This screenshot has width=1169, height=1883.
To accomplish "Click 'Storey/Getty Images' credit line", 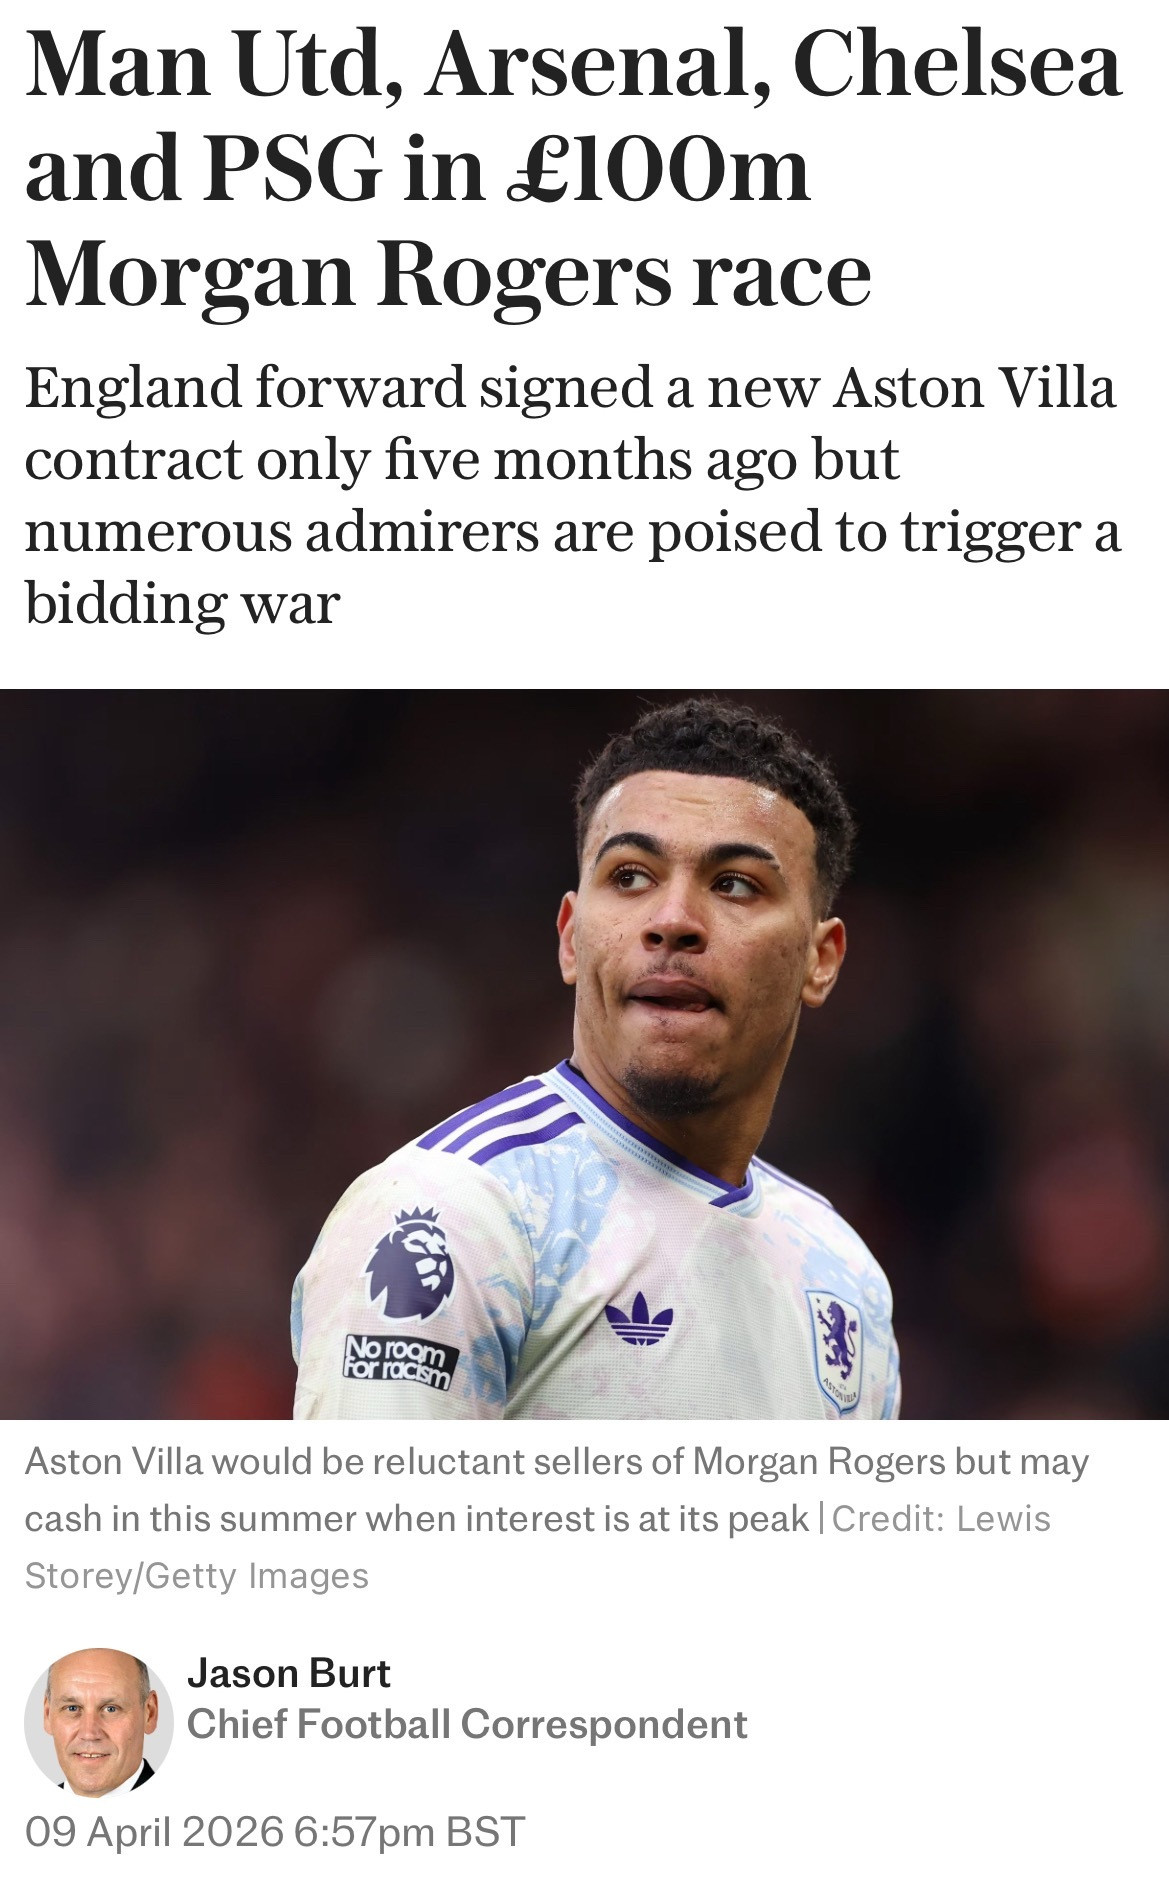I will pyautogui.click(x=197, y=1576).
